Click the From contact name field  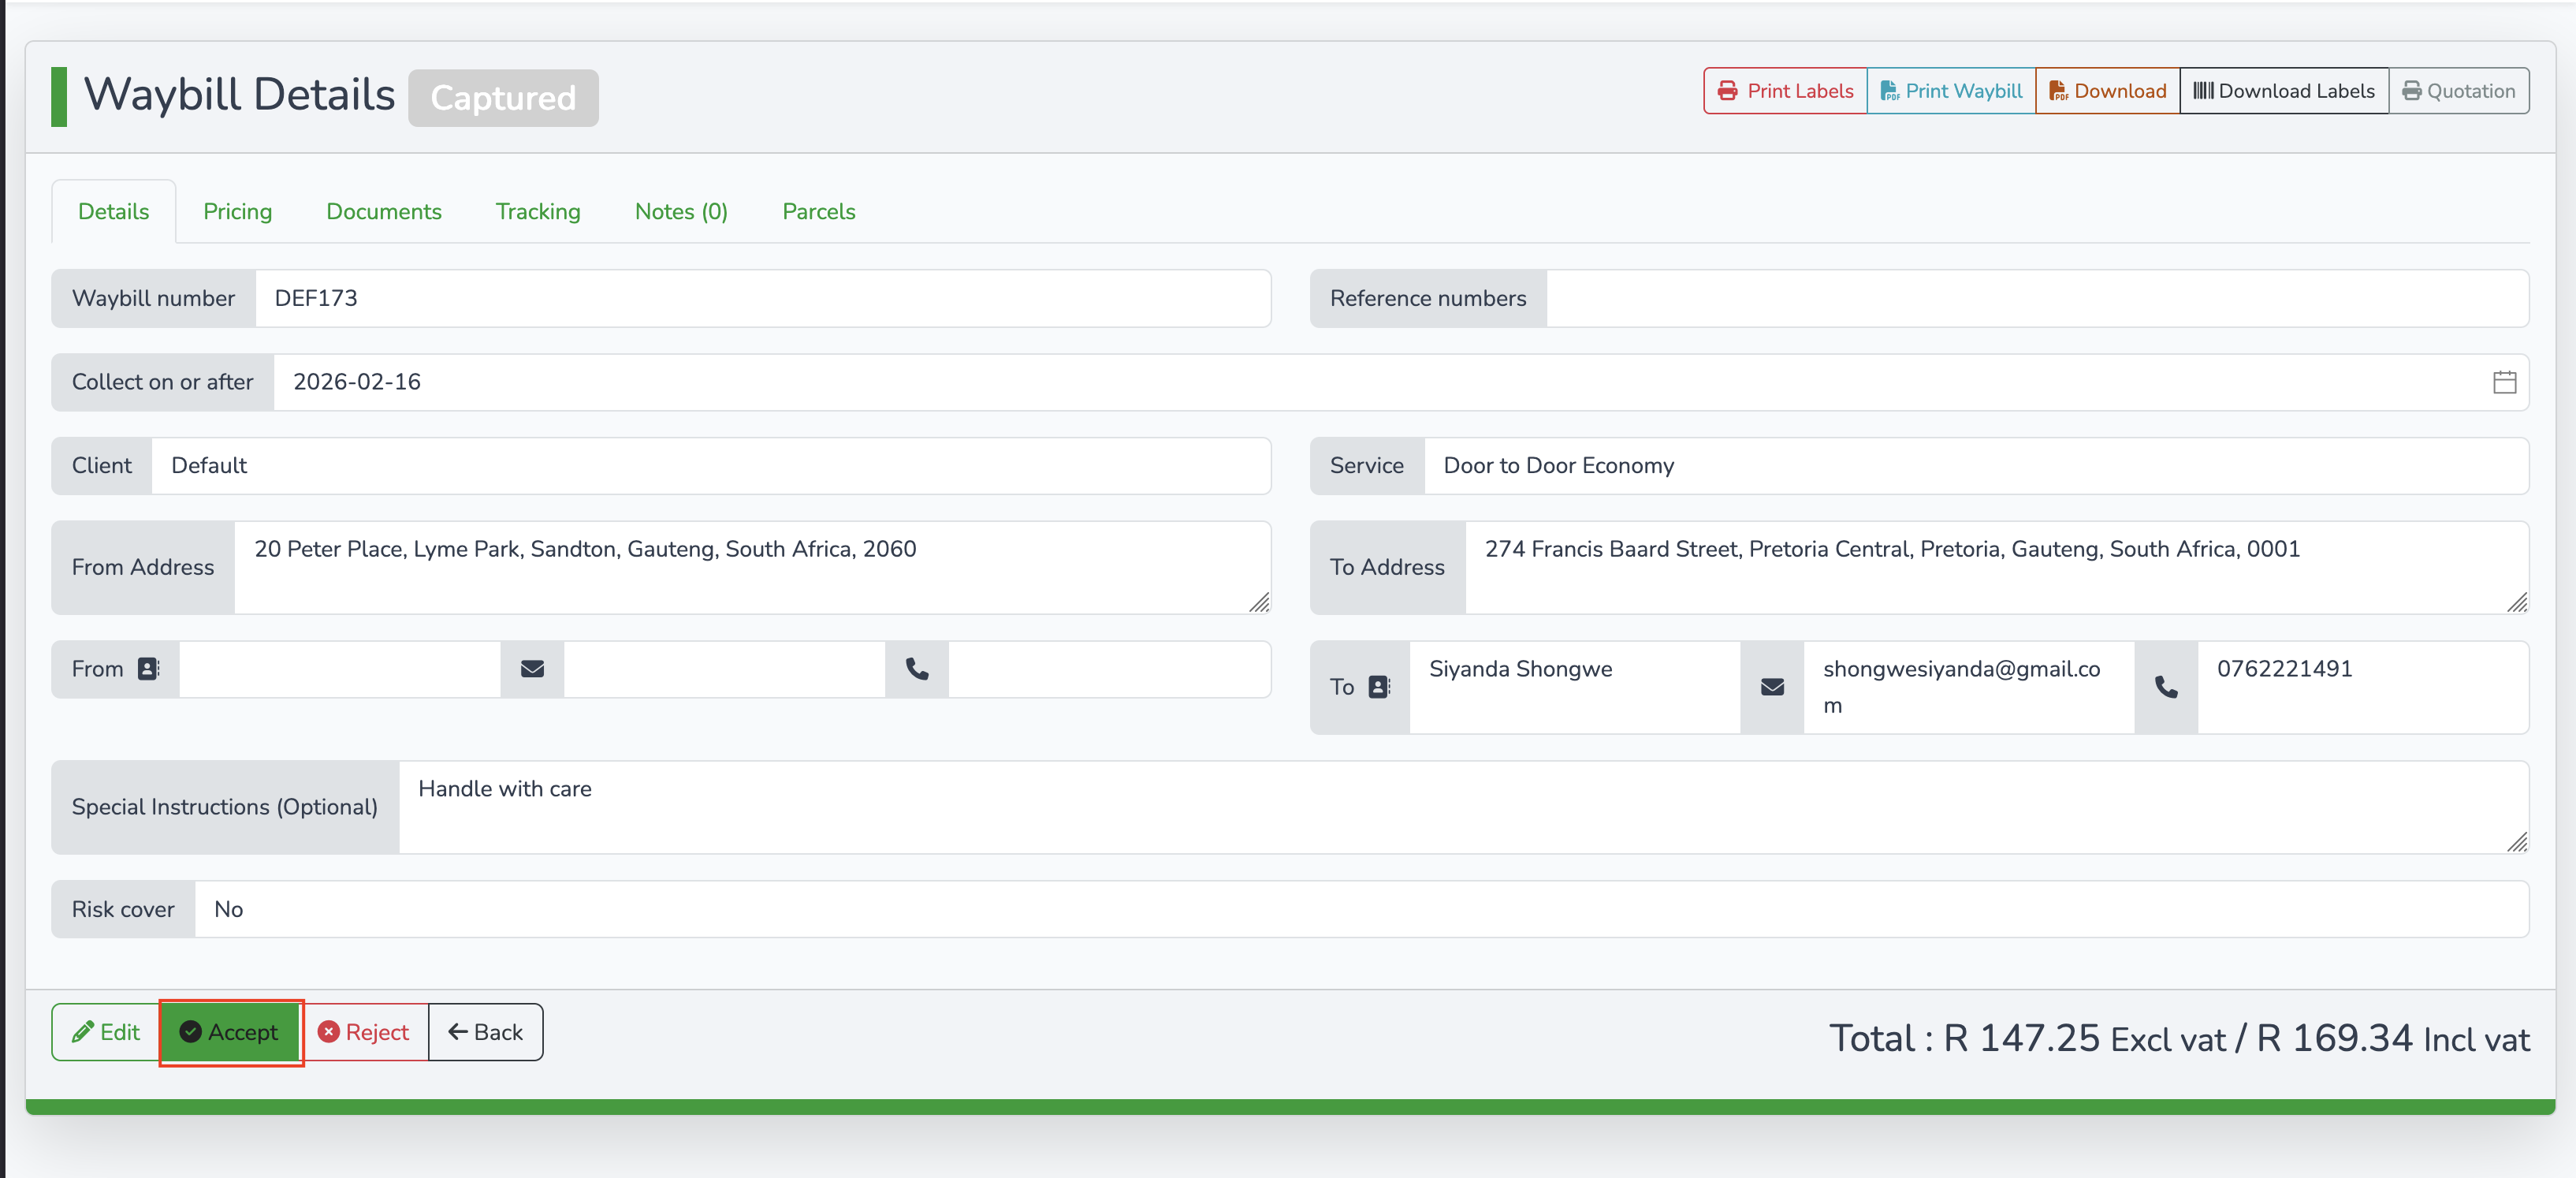click(340, 669)
